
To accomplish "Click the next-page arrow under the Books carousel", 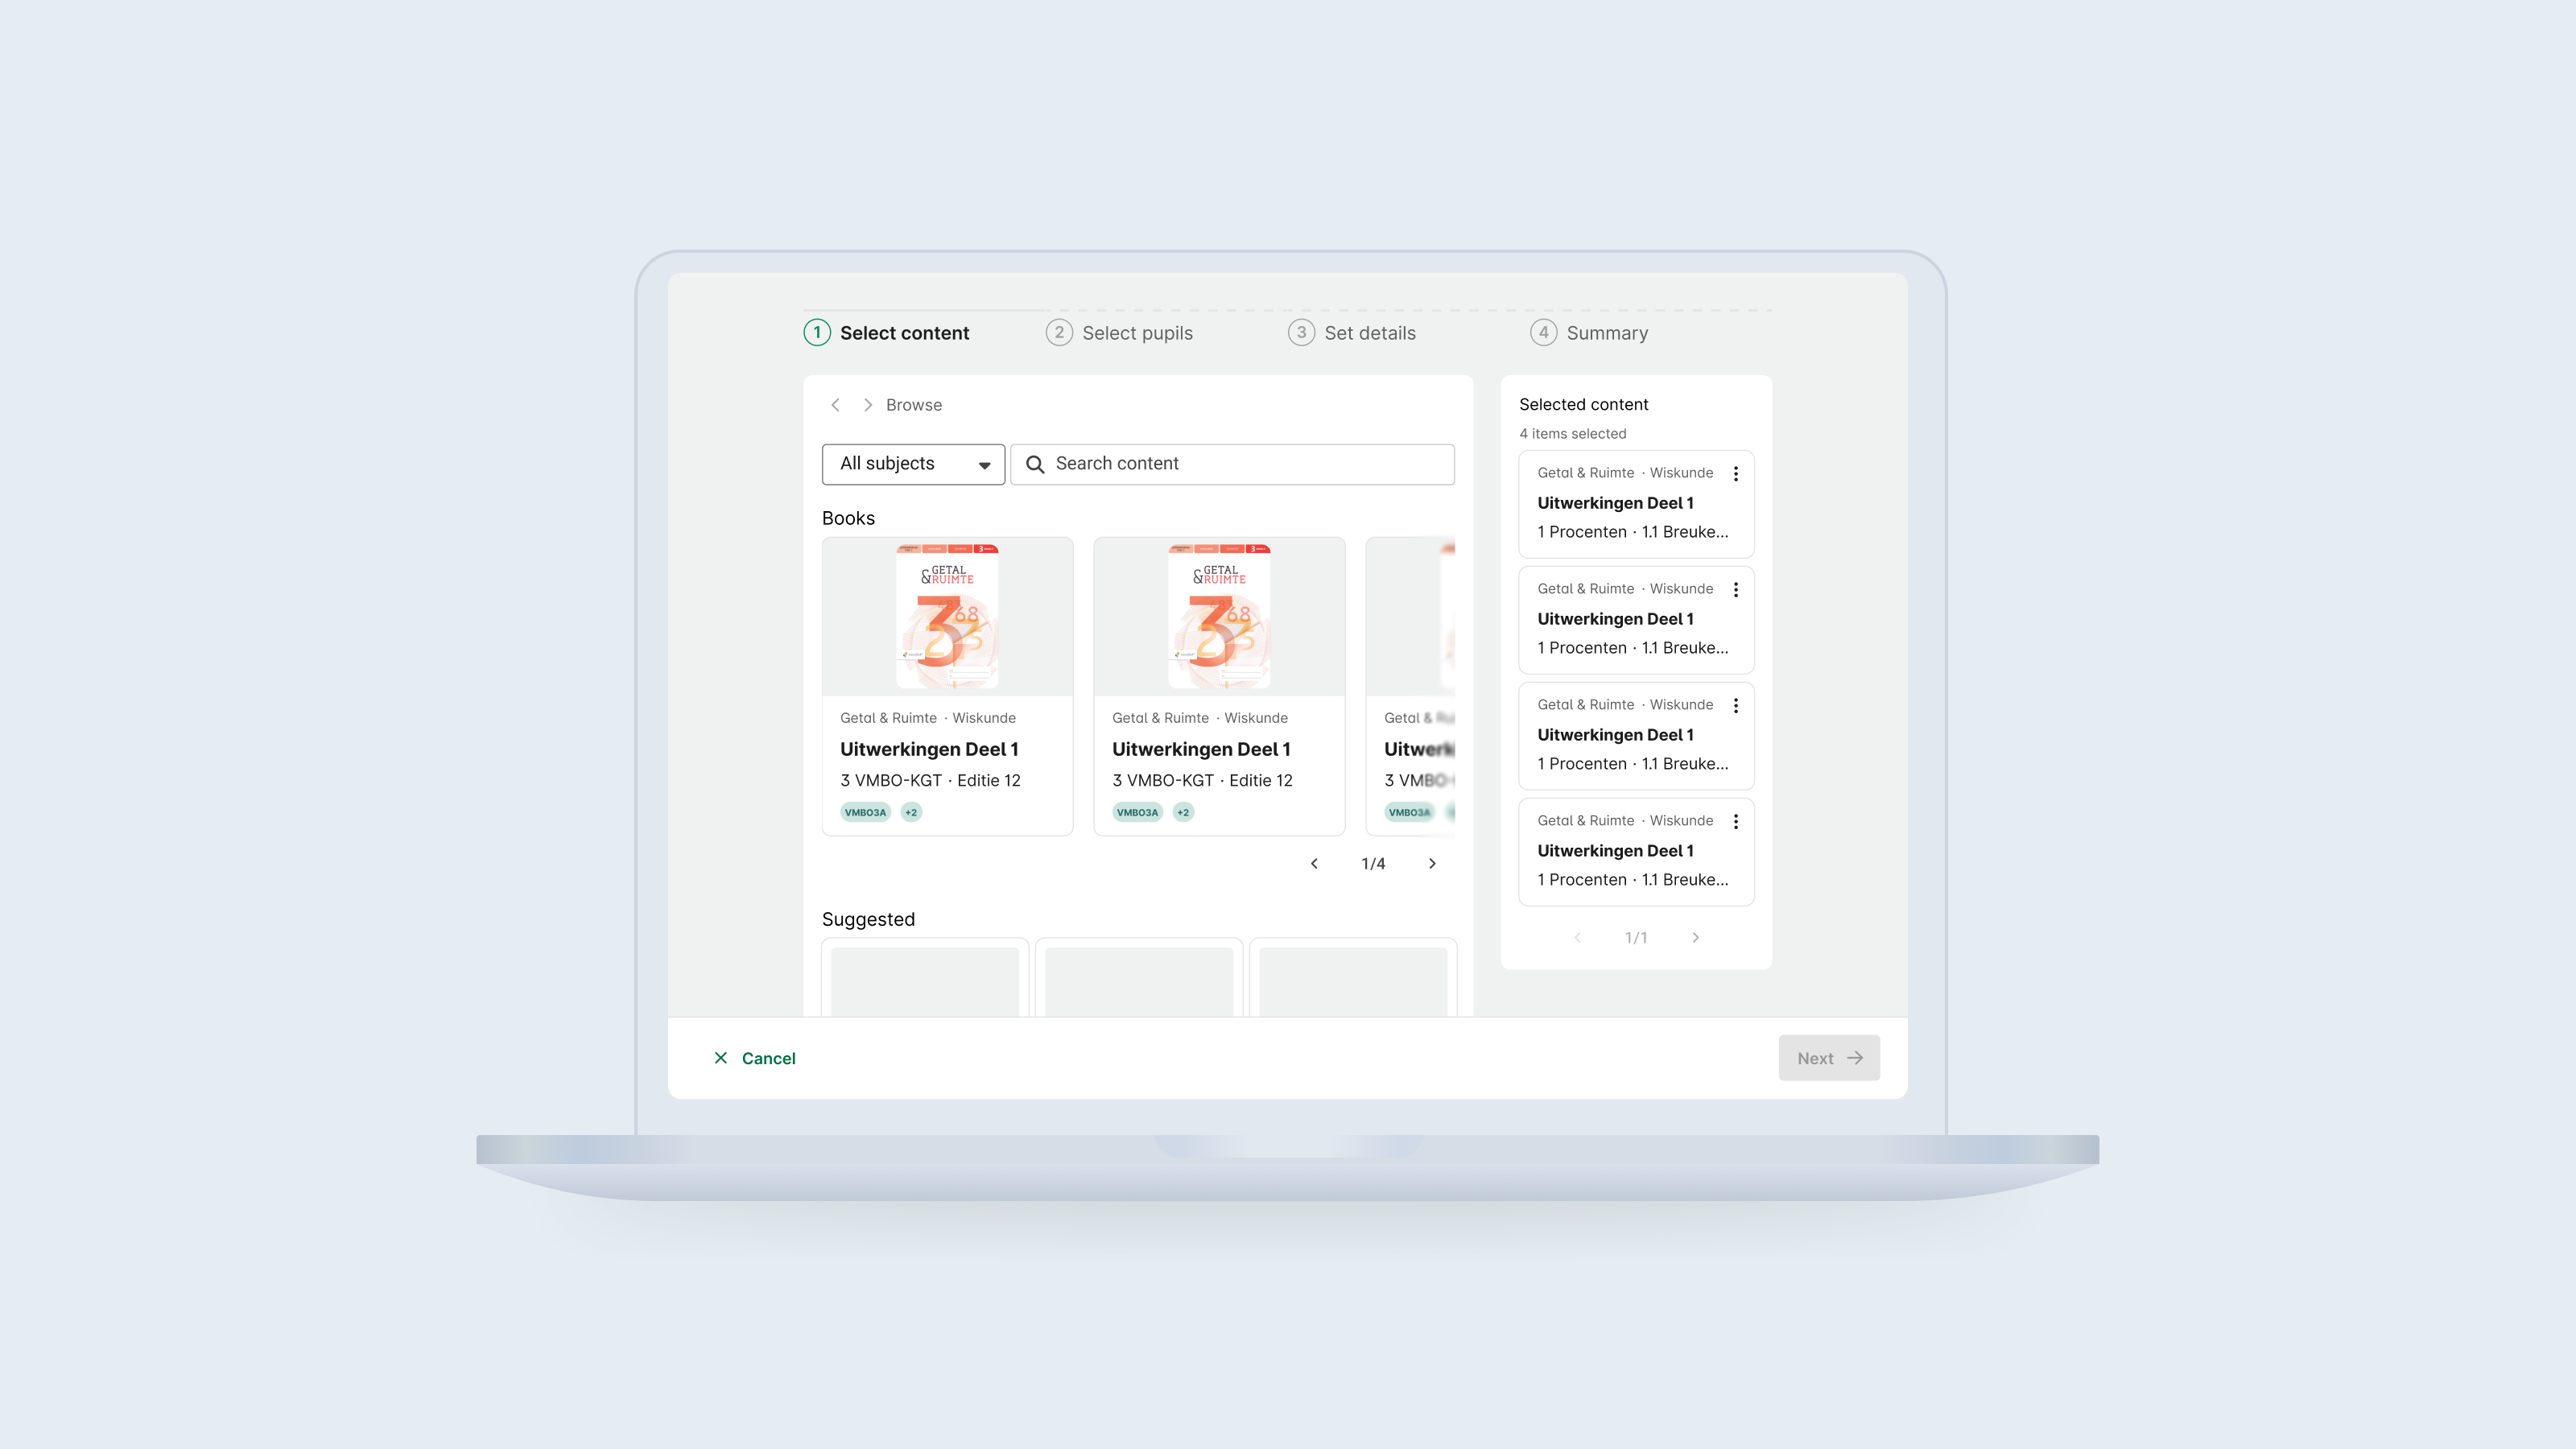I will click(1432, 863).
